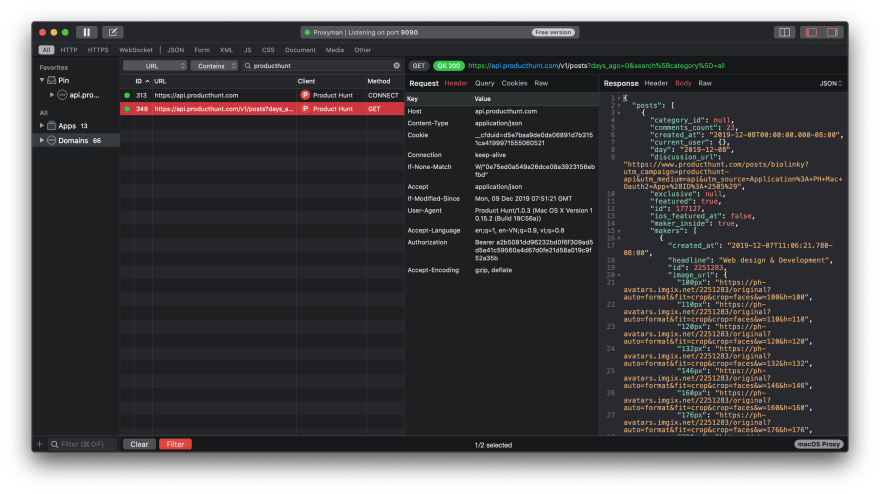Toggle the right panel icon
The width and height of the screenshot is (880, 494).
(832, 33)
